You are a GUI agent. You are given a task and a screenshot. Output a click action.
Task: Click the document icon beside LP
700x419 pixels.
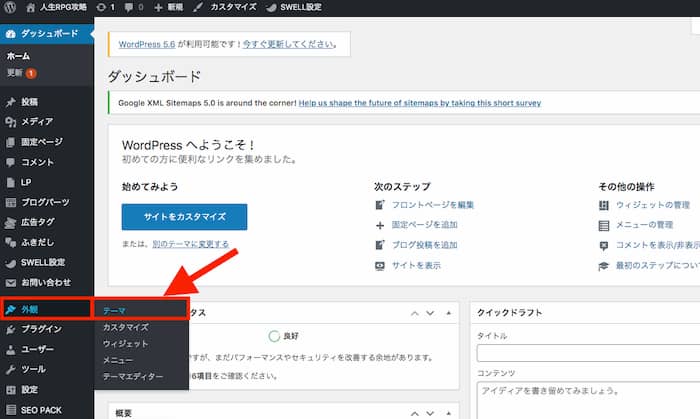[11, 183]
